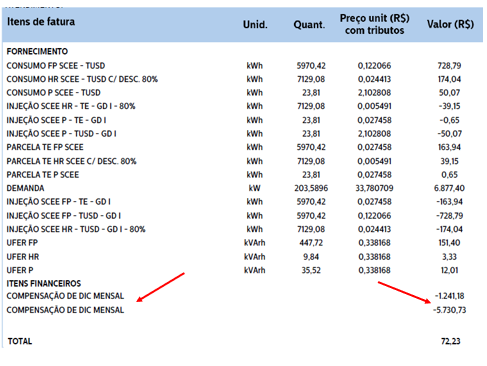Click unit price 0,024413 in CONSUMO HR row
Screen dimensions: 487x366
[374, 79]
